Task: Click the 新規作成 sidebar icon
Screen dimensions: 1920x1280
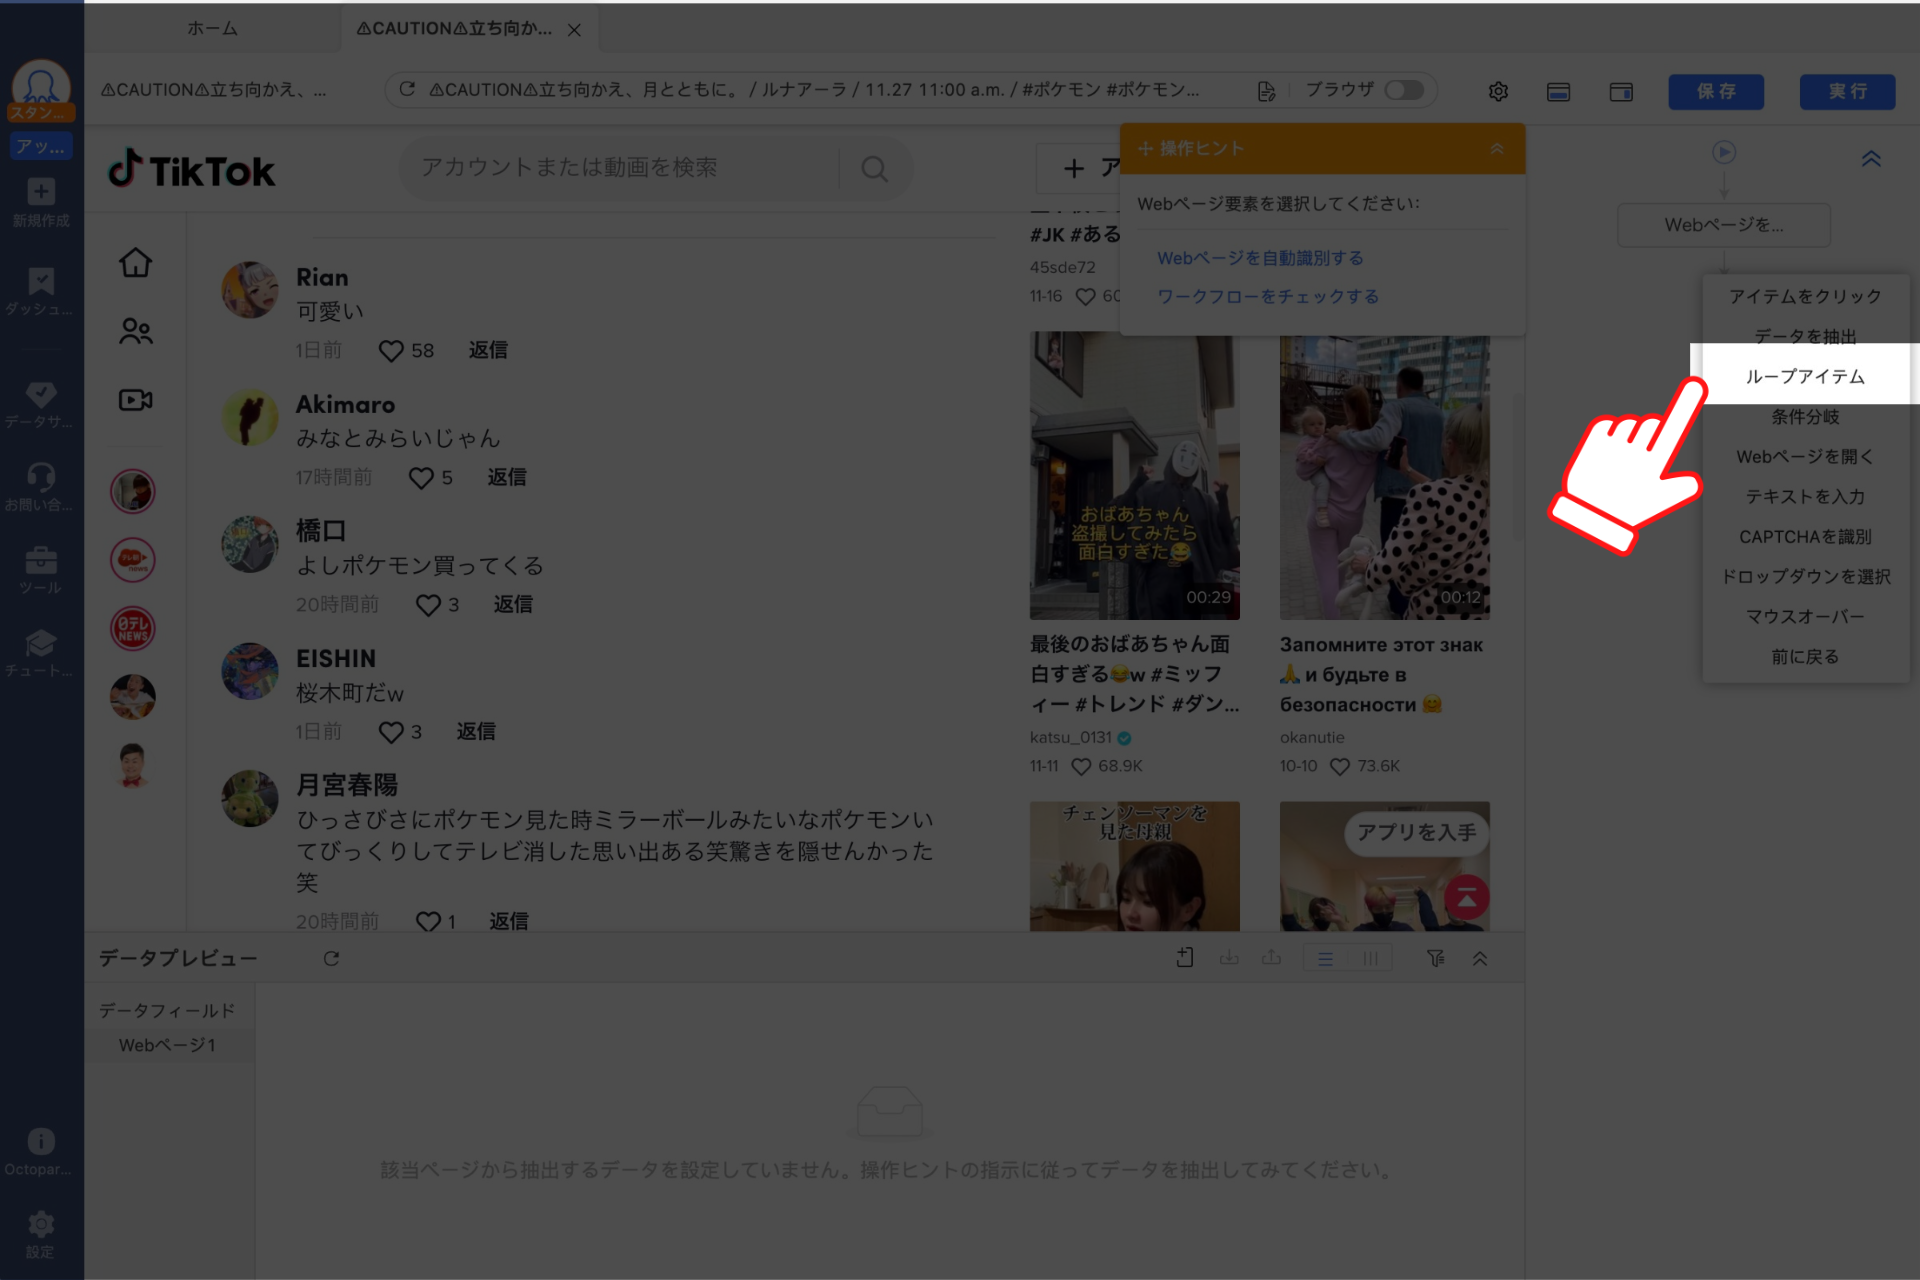Action: coord(41,202)
